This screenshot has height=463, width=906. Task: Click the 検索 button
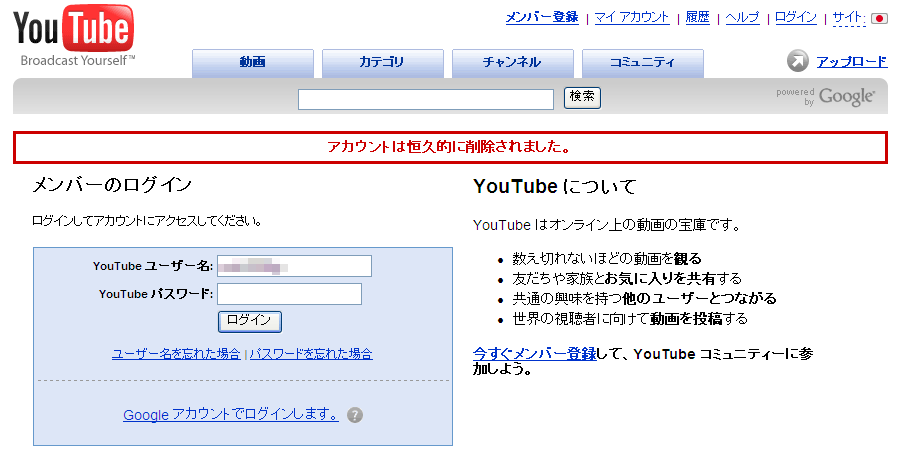pyautogui.click(x=582, y=98)
